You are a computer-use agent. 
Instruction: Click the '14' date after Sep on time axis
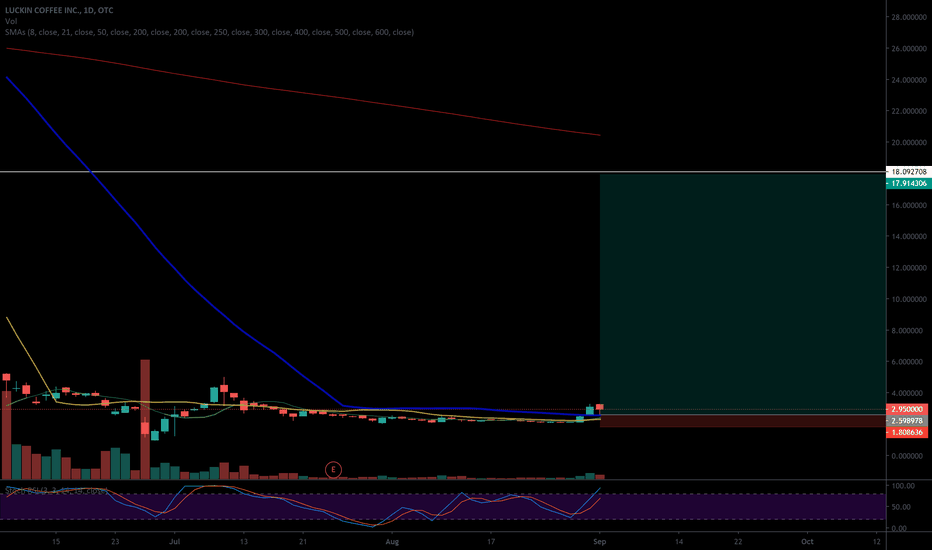coord(679,542)
